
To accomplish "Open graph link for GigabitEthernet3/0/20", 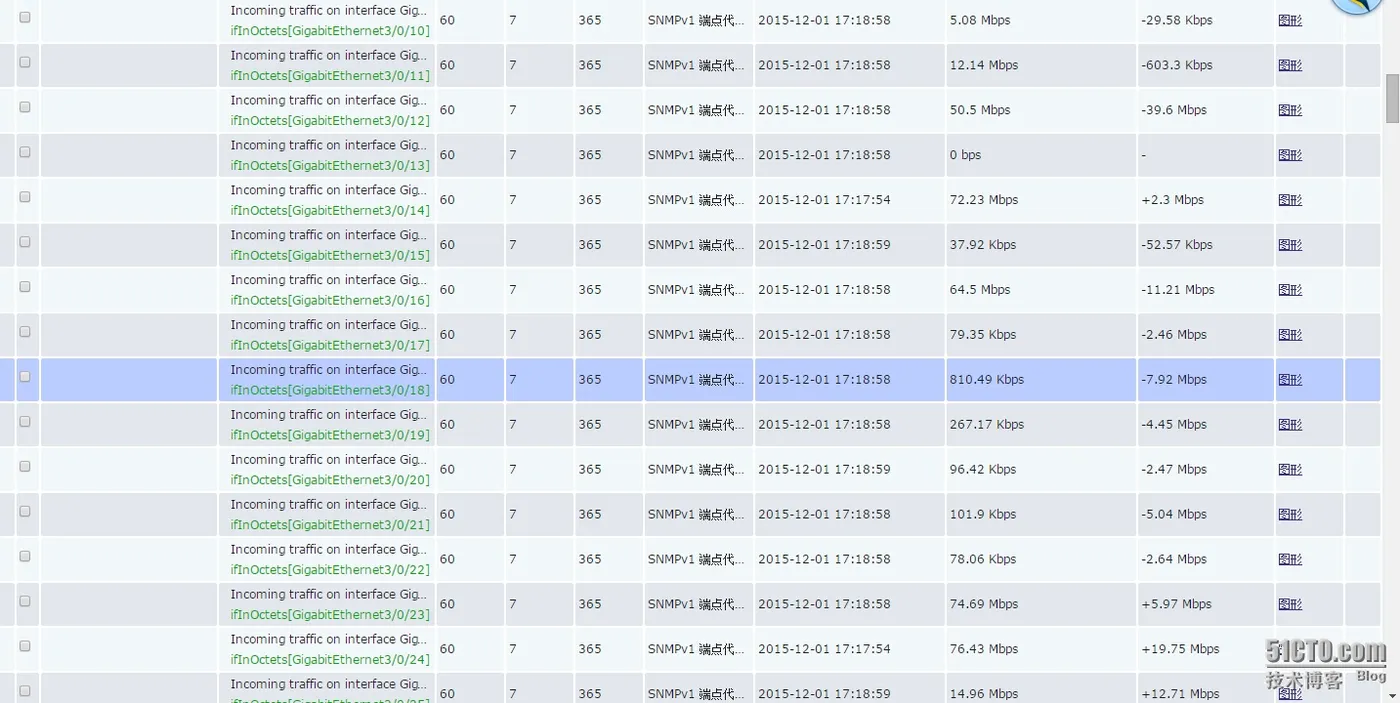I will (1290, 470).
